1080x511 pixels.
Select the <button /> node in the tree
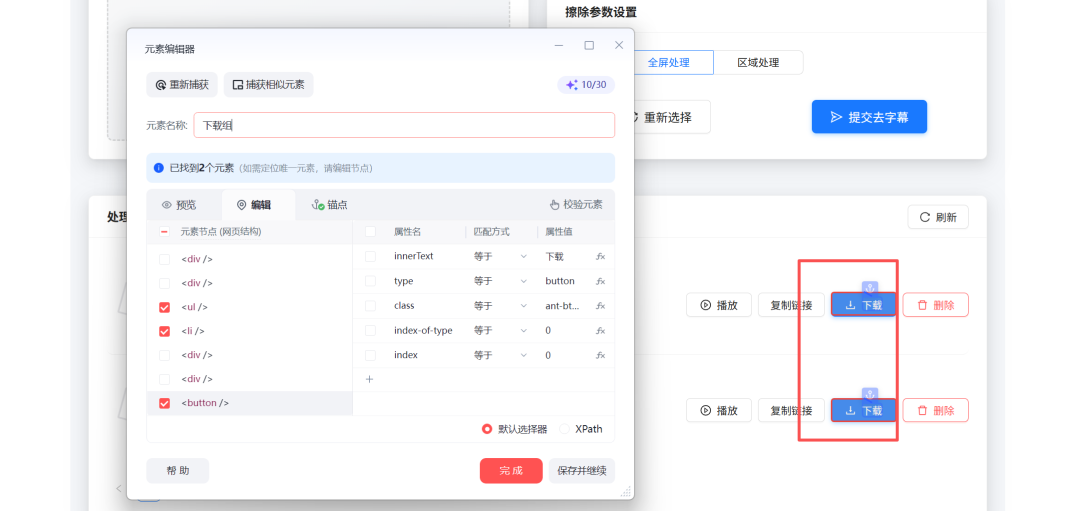(x=205, y=403)
